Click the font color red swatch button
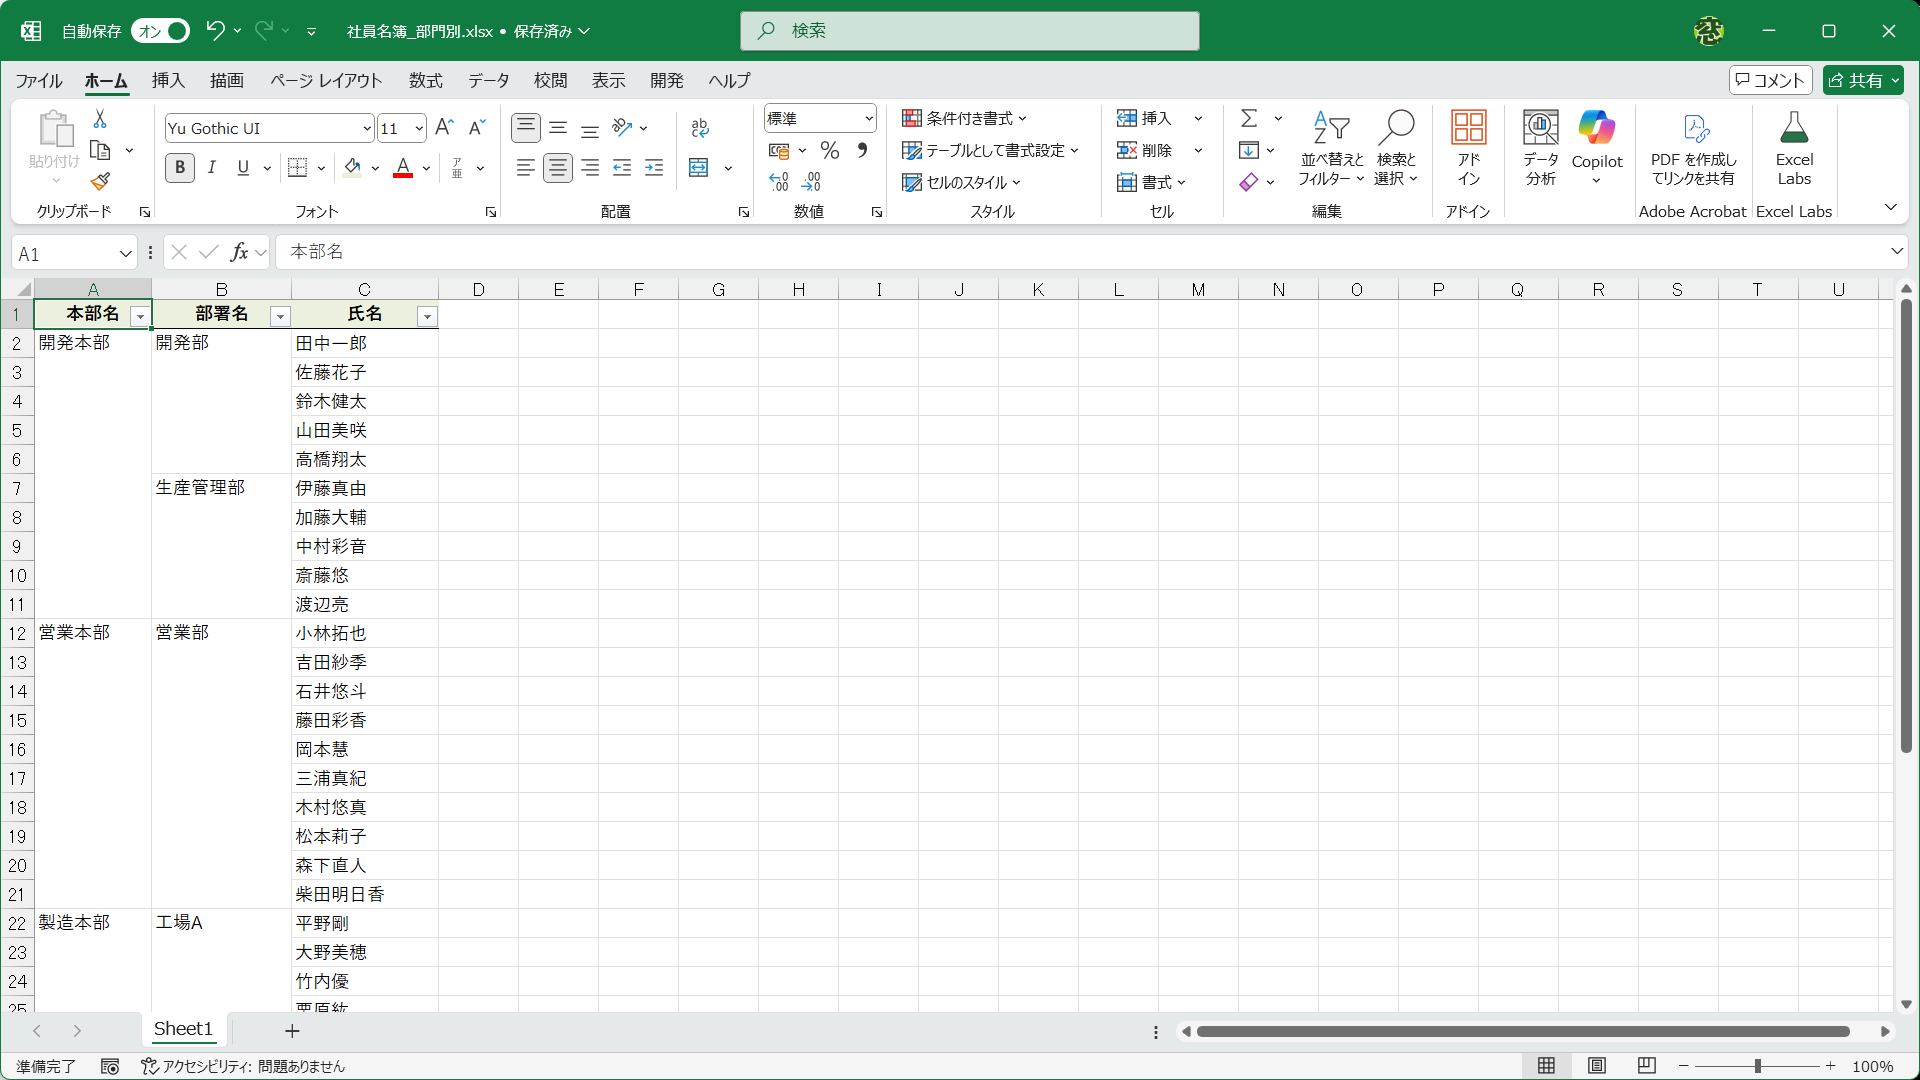The width and height of the screenshot is (1920, 1080). [x=403, y=168]
